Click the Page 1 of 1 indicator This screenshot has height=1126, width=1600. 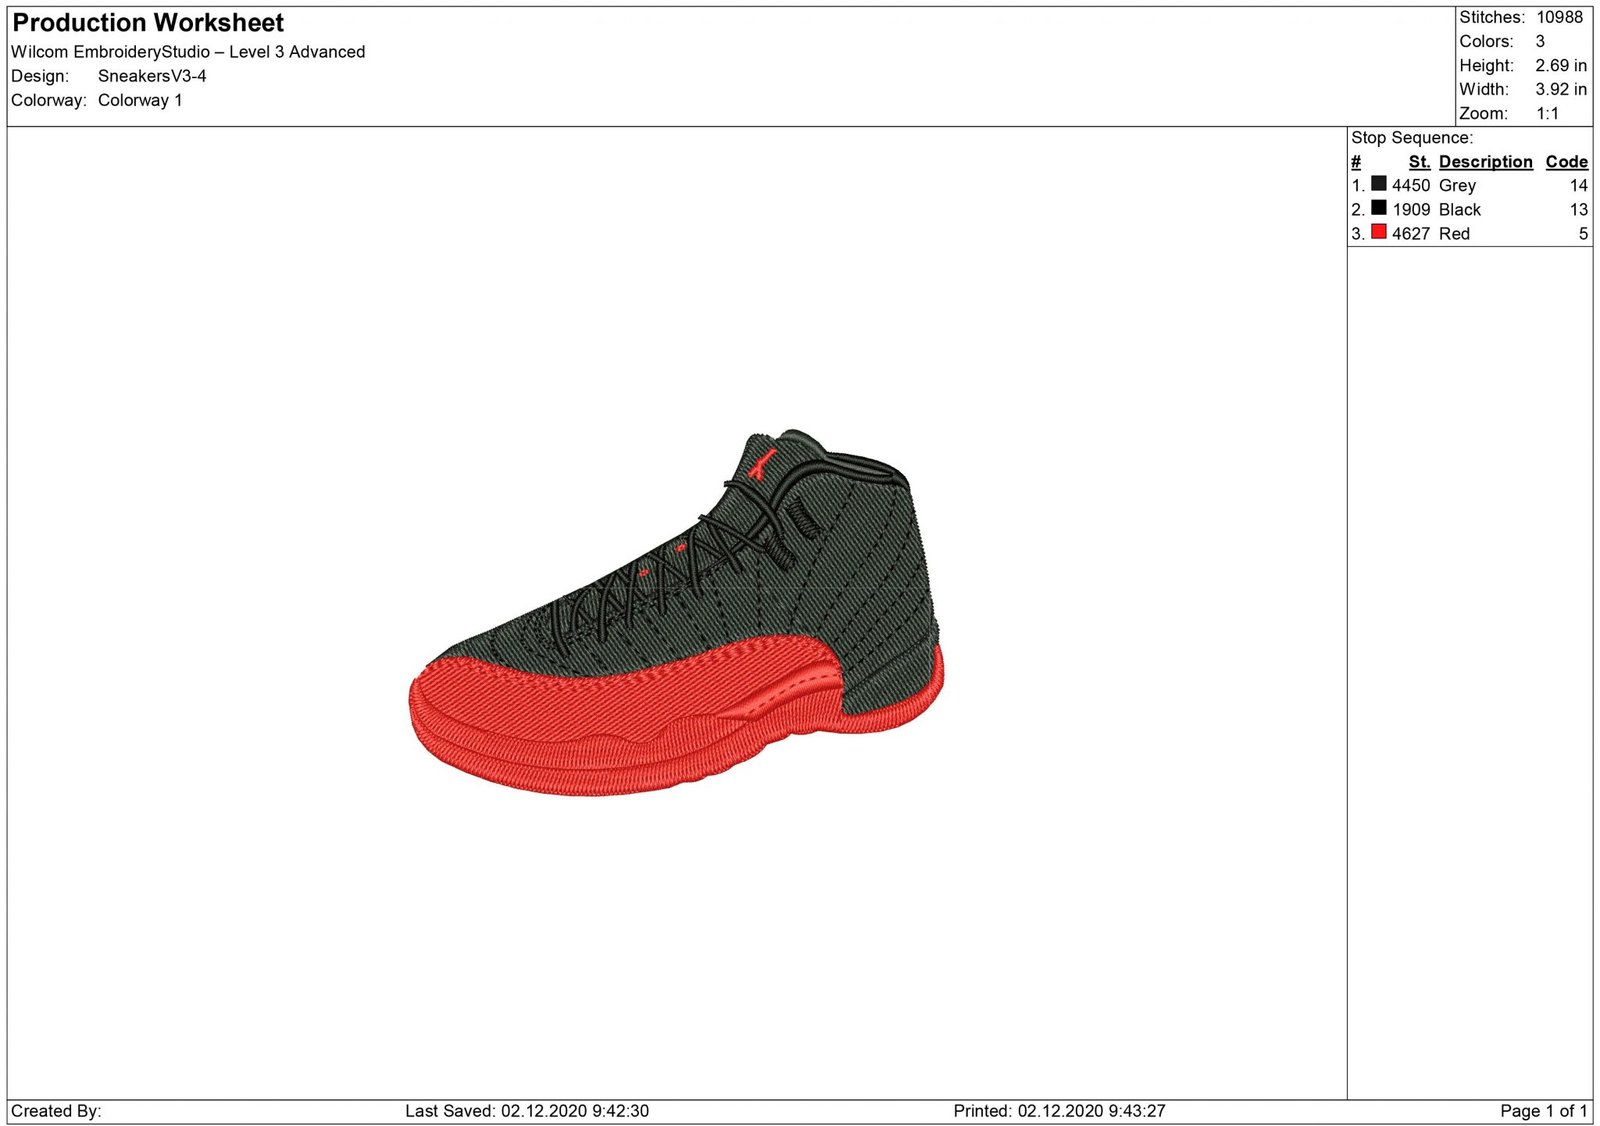point(1543,1111)
